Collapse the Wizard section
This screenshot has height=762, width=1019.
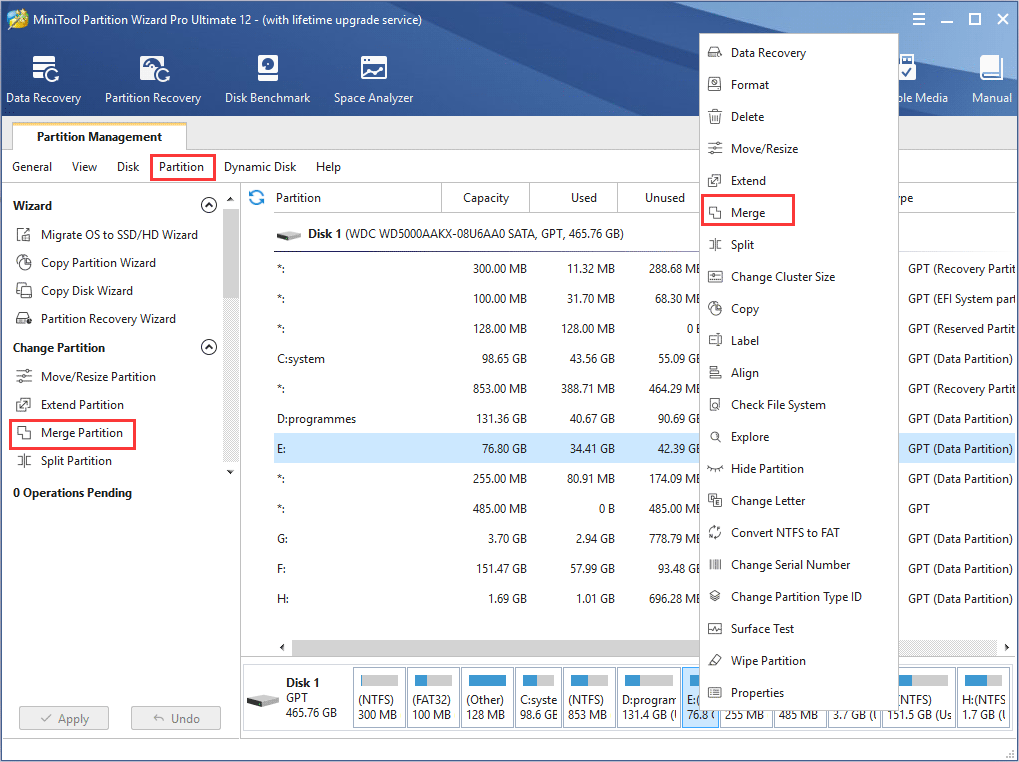pos(209,204)
